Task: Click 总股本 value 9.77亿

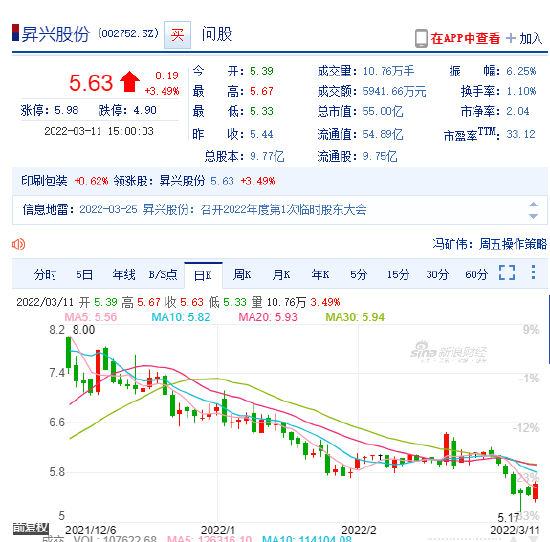Action: [267, 156]
